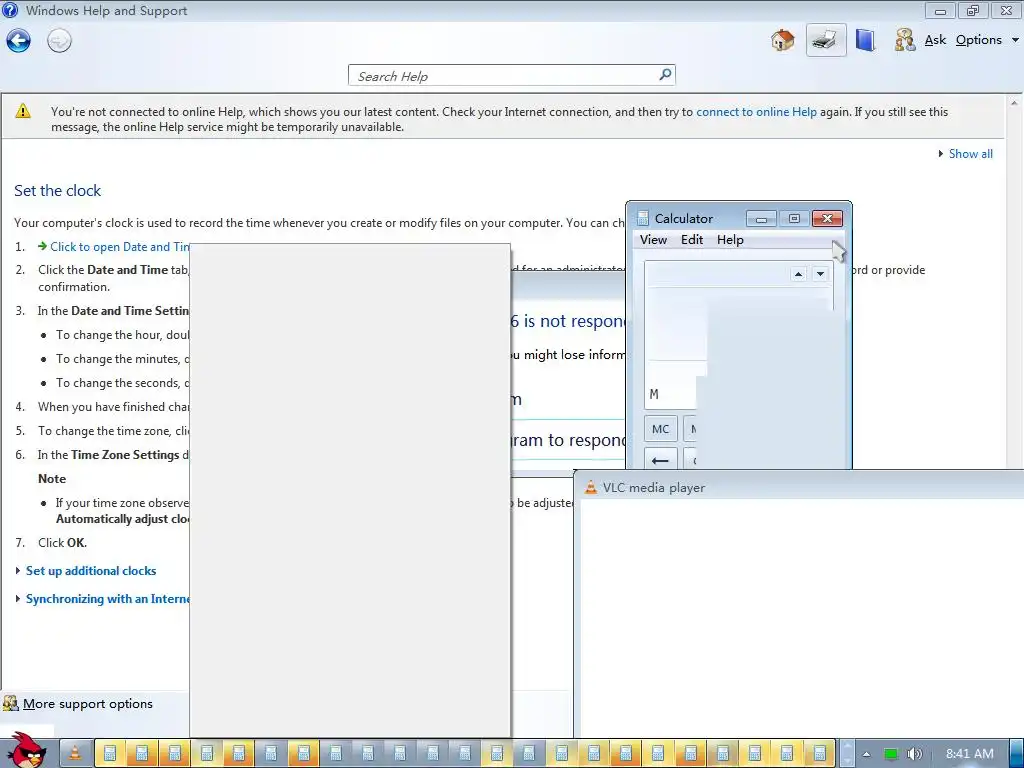The image size is (1024, 768).
Task: Click the green network tray icon
Action: (x=890, y=754)
